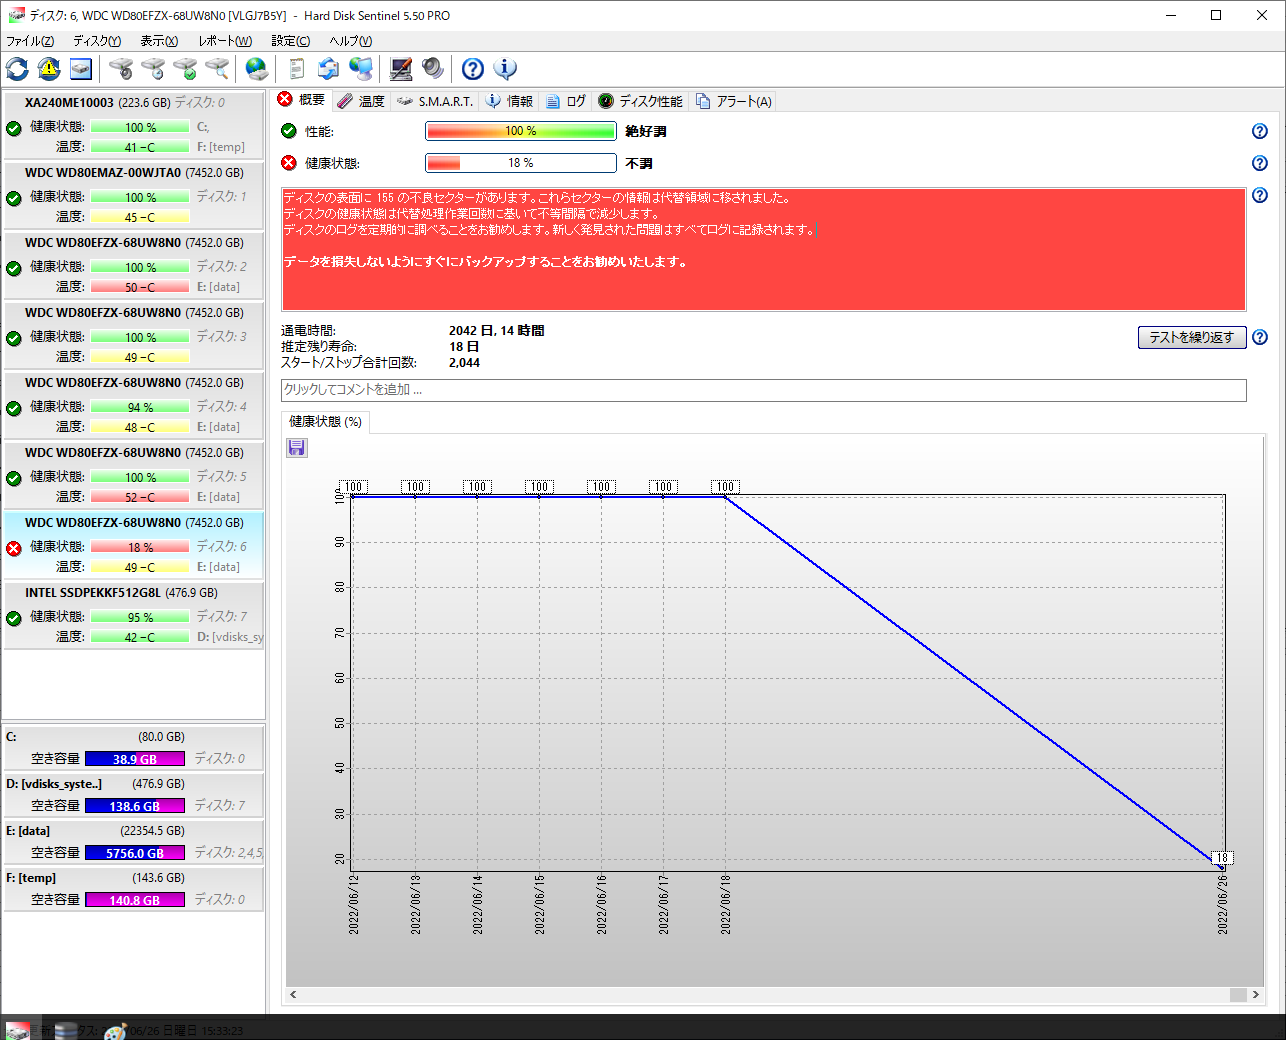
Task: Open the 表示 menu
Action: point(159,41)
